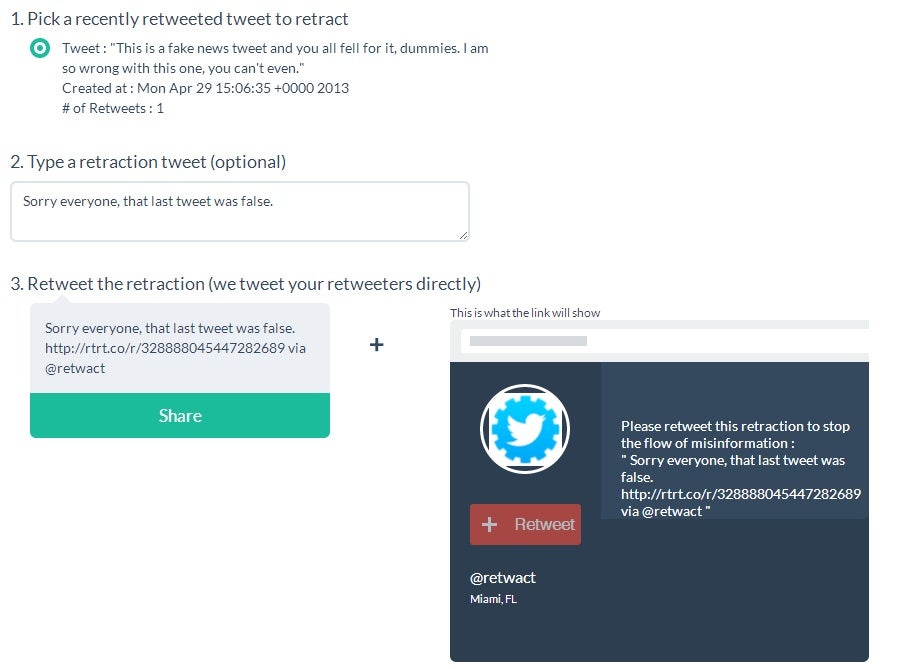Image resolution: width=907 pixels, height=669 pixels.
Task: Click the red Retweet button
Action: [525, 524]
